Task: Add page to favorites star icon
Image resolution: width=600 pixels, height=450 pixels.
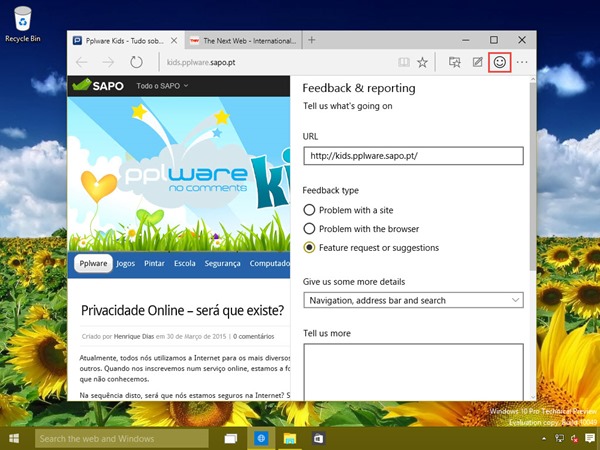Action: tap(422, 62)
